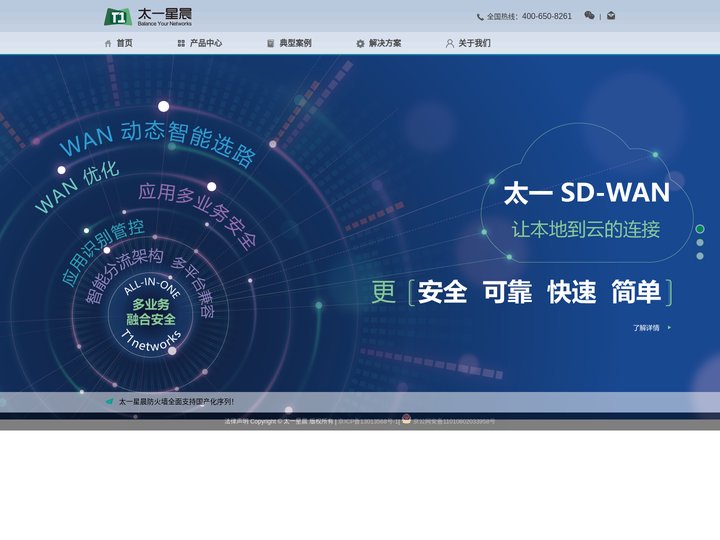
Task: Select the first (green) carousel dot
Action: coord(700,229)
